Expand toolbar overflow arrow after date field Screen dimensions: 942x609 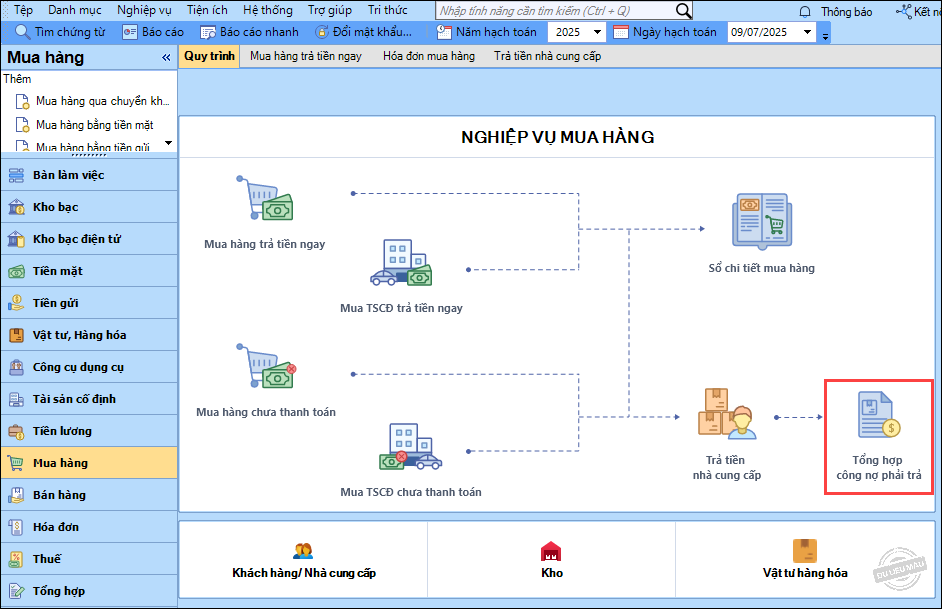(x=825, y=36)
